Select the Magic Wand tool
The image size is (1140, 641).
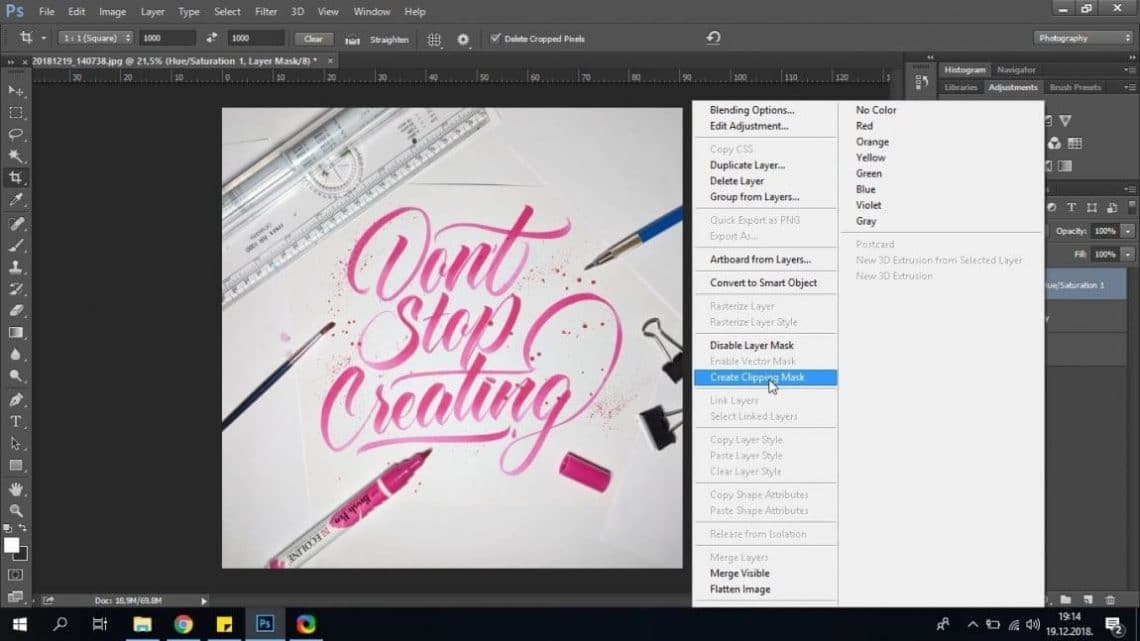click(x=16, y=156)
